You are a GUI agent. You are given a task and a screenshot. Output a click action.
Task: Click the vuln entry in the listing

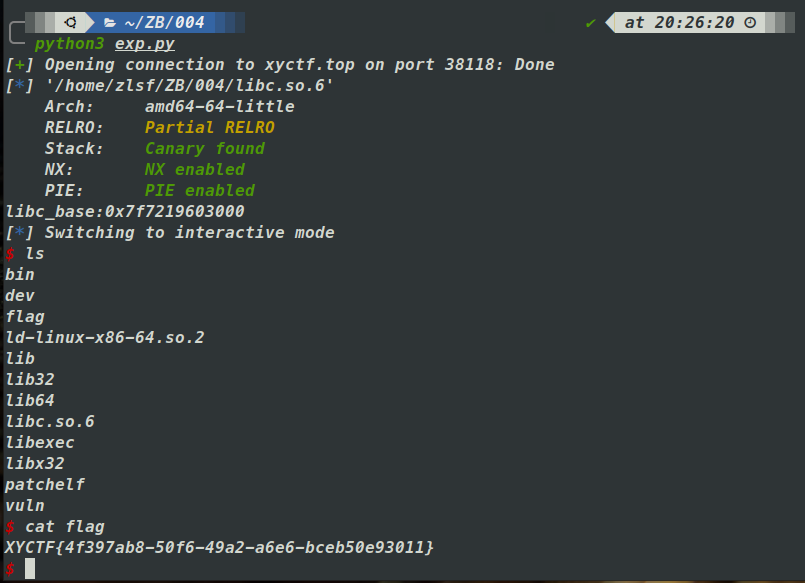(x=25, y=506)
